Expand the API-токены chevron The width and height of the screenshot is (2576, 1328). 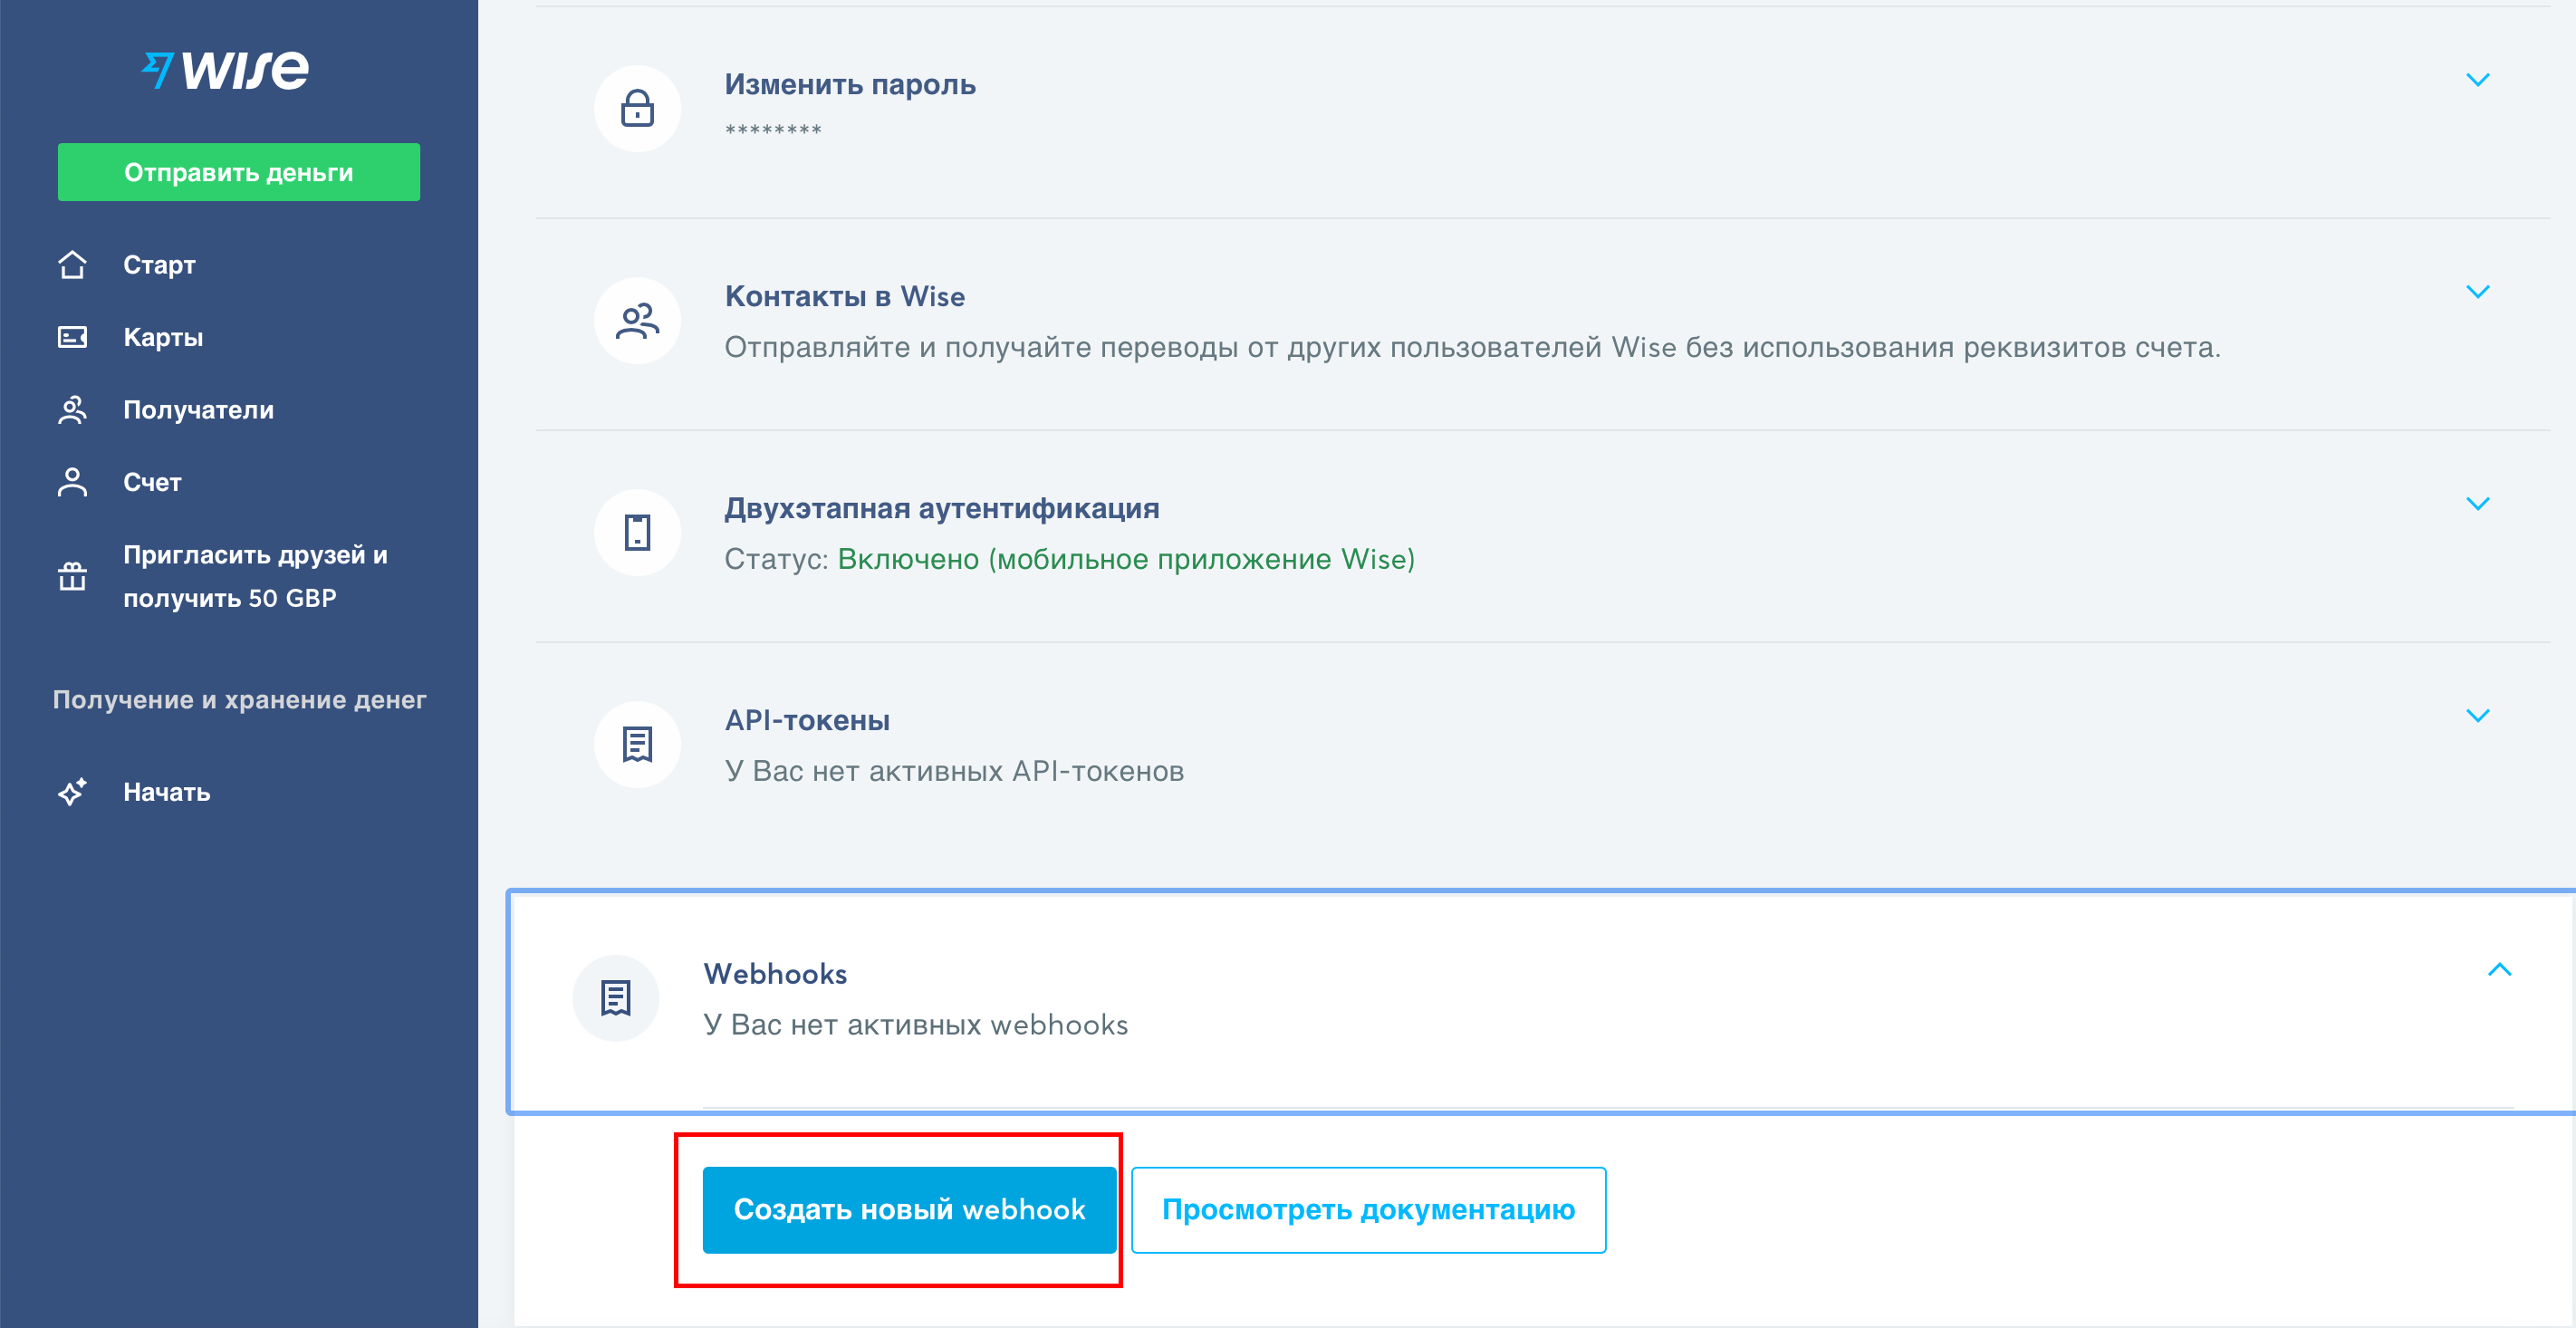(2477, 716)
